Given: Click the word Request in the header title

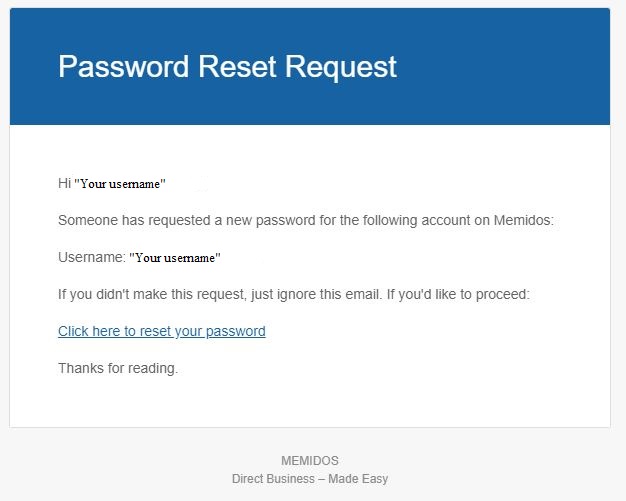Looking at the screenshot, I should pyautogui.click(x=341, y=67).
